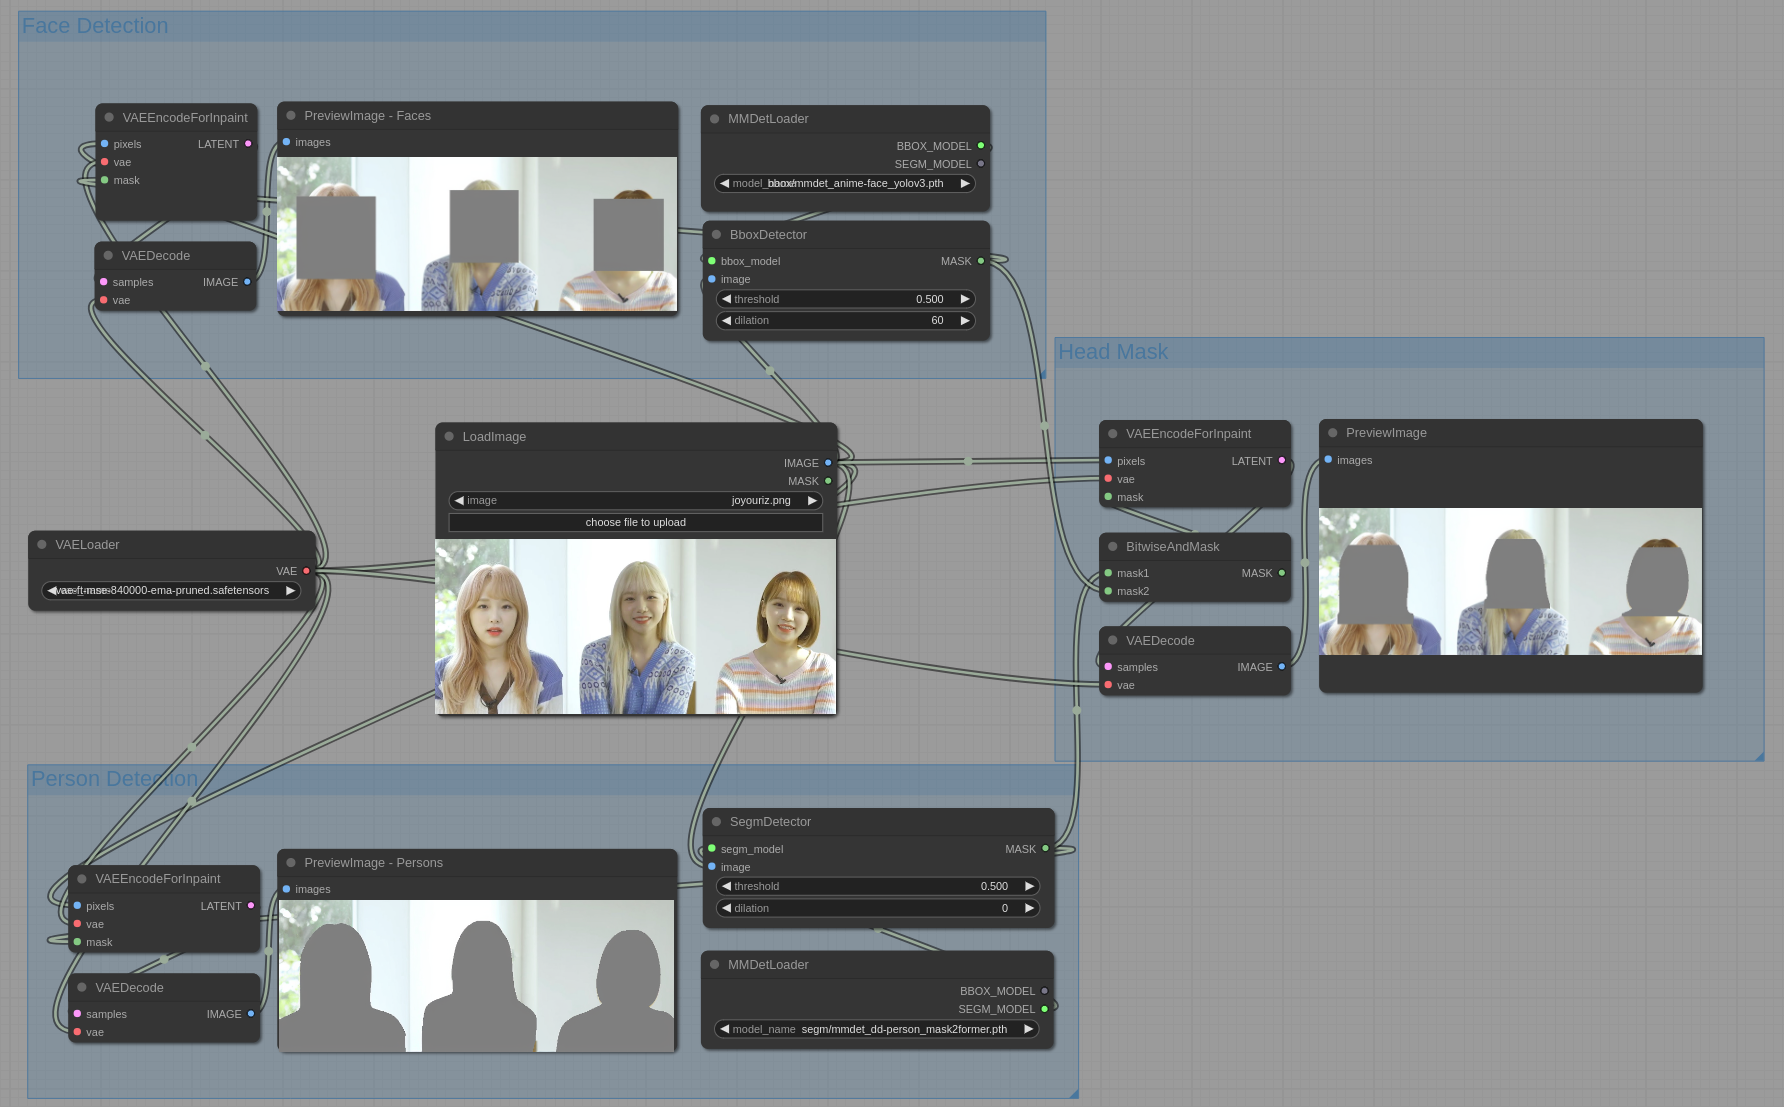The height and width of the screenshot is (1107, 1784).
Task: Click the SegmDetector segm_model input socket
Action: coord(712,849)
